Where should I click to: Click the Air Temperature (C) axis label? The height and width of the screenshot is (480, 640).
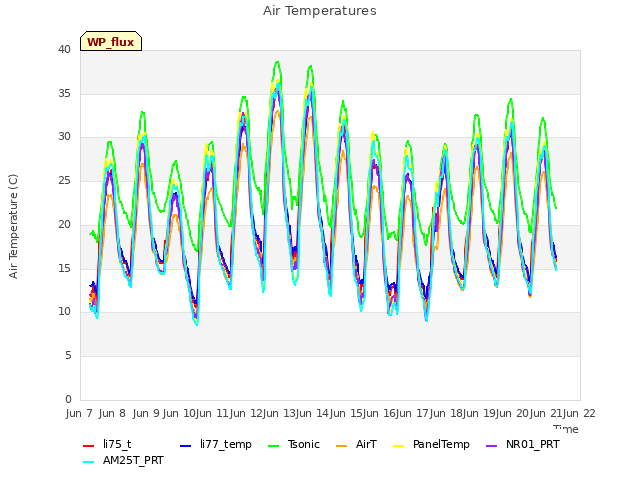13,227
